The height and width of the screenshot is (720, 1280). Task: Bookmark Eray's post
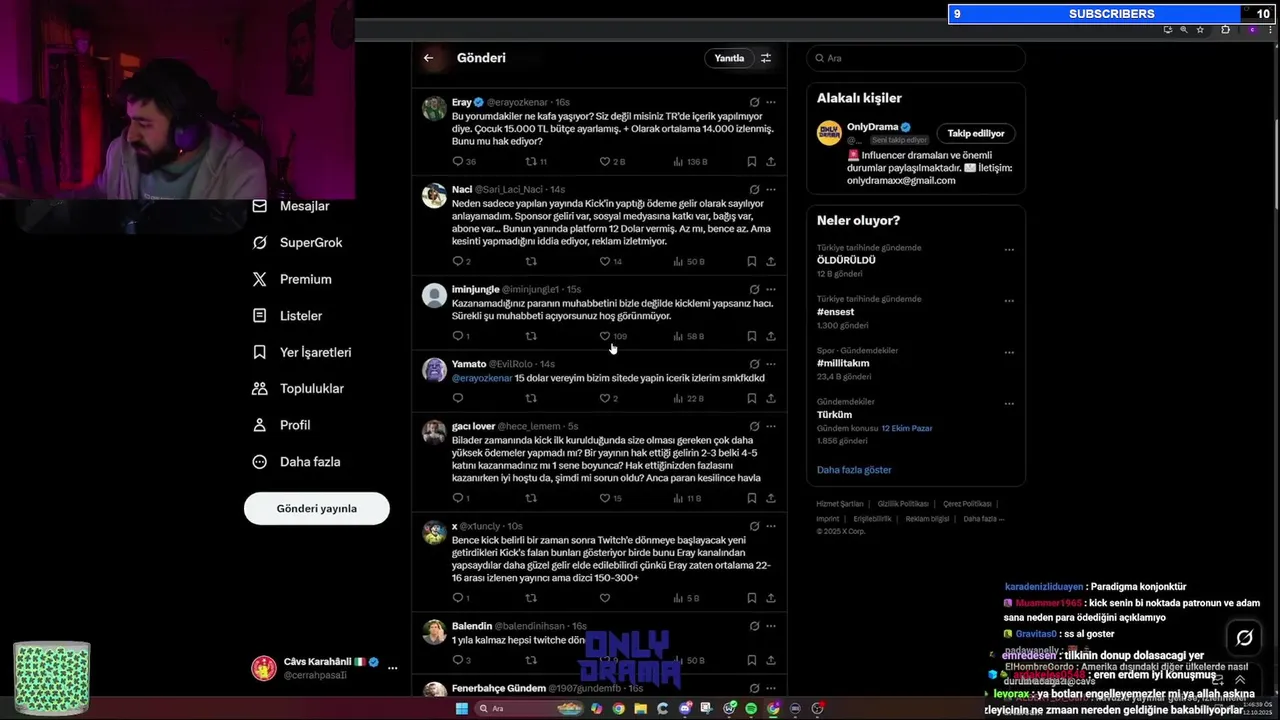tap(751, 161)
